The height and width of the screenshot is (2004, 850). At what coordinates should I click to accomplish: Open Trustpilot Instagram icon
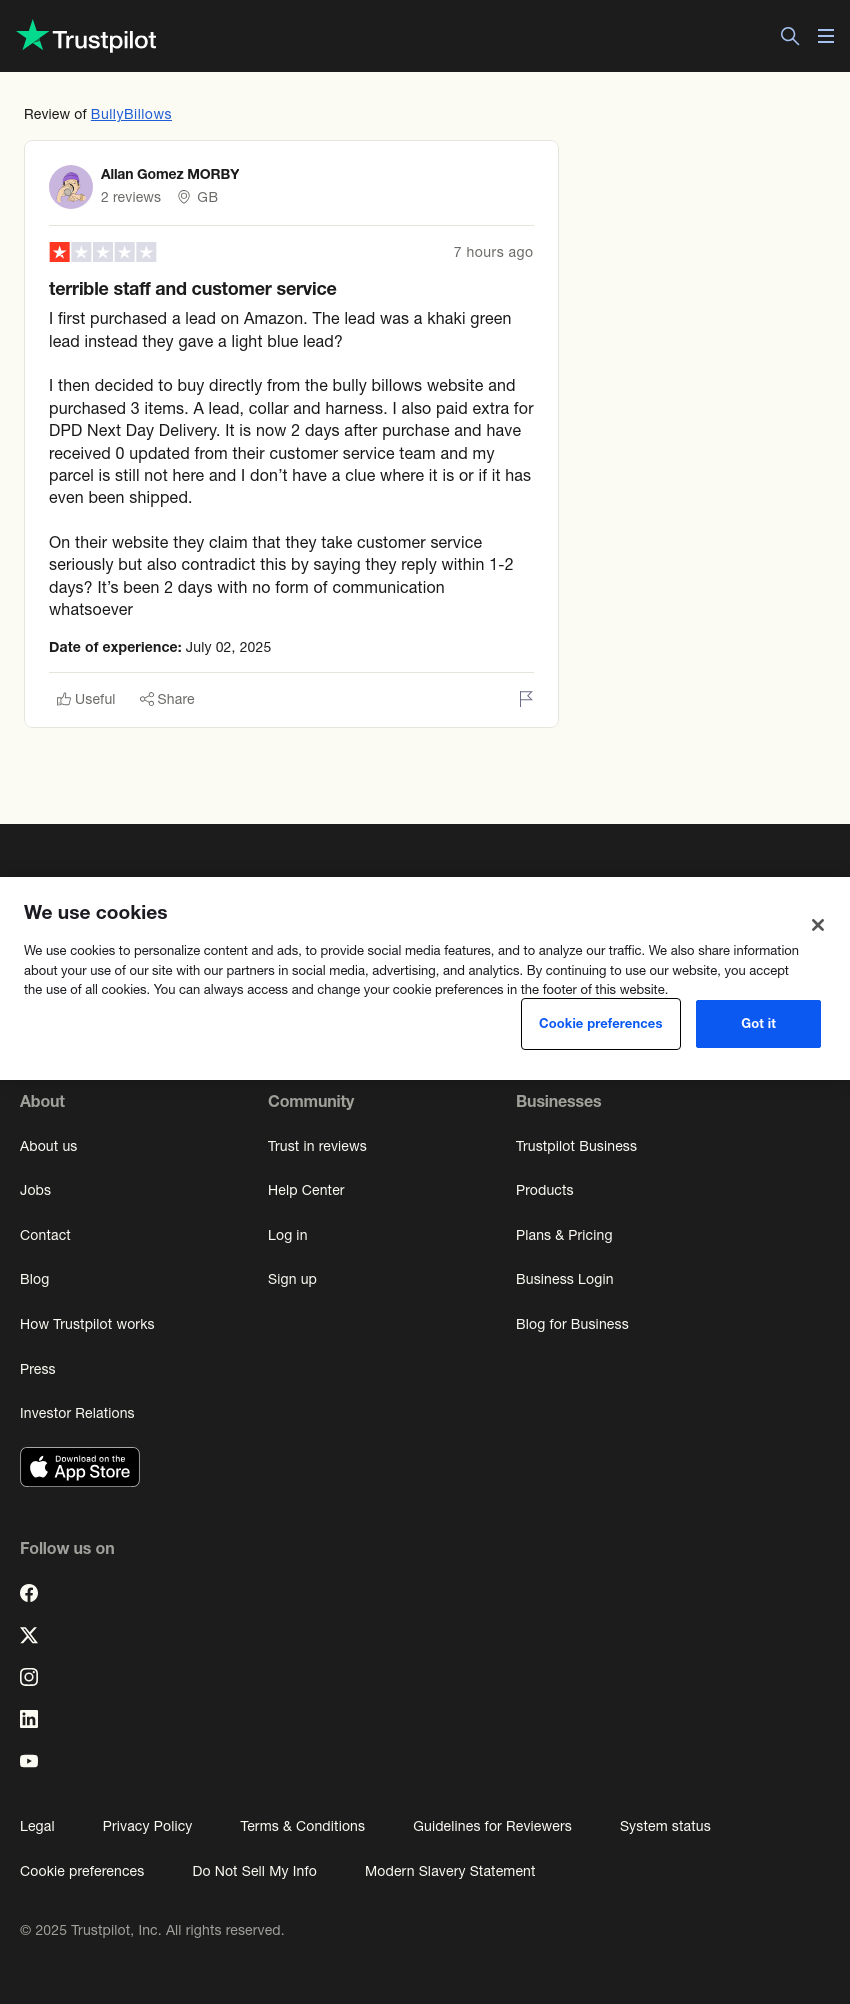pos(29,1677)
